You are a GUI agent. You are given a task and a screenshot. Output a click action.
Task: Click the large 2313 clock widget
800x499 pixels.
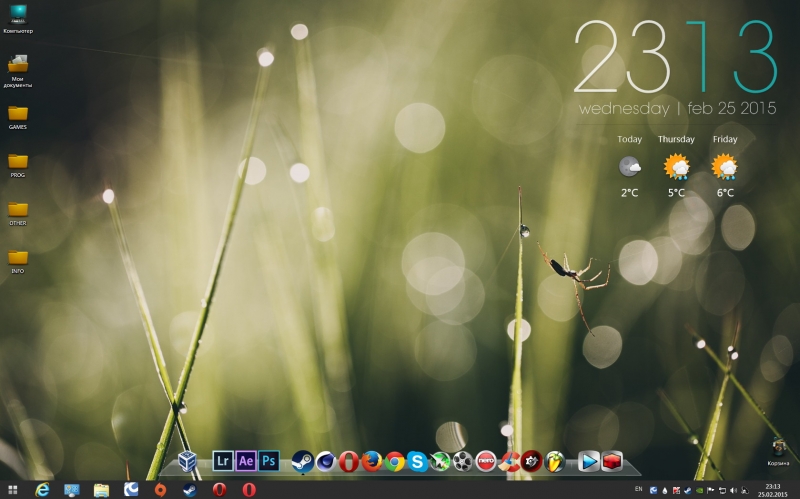pyautogui.click(x=676, y=57)
